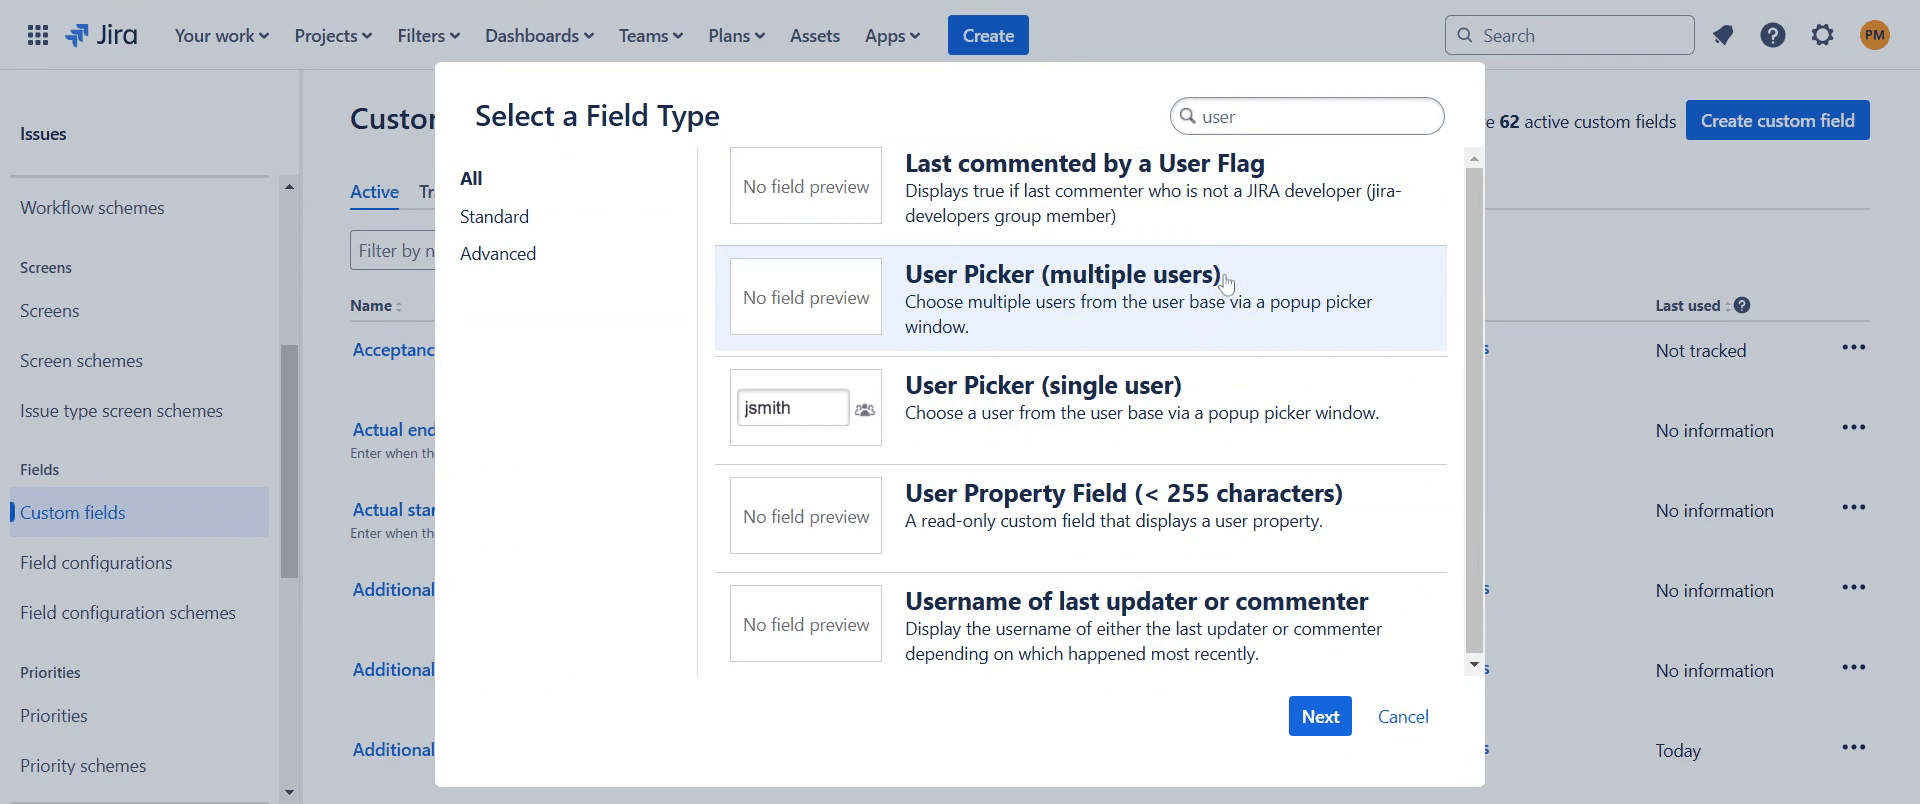1920x804 pixels.
Task: Open Custom fields in sidebar
Action: (139, 512)
